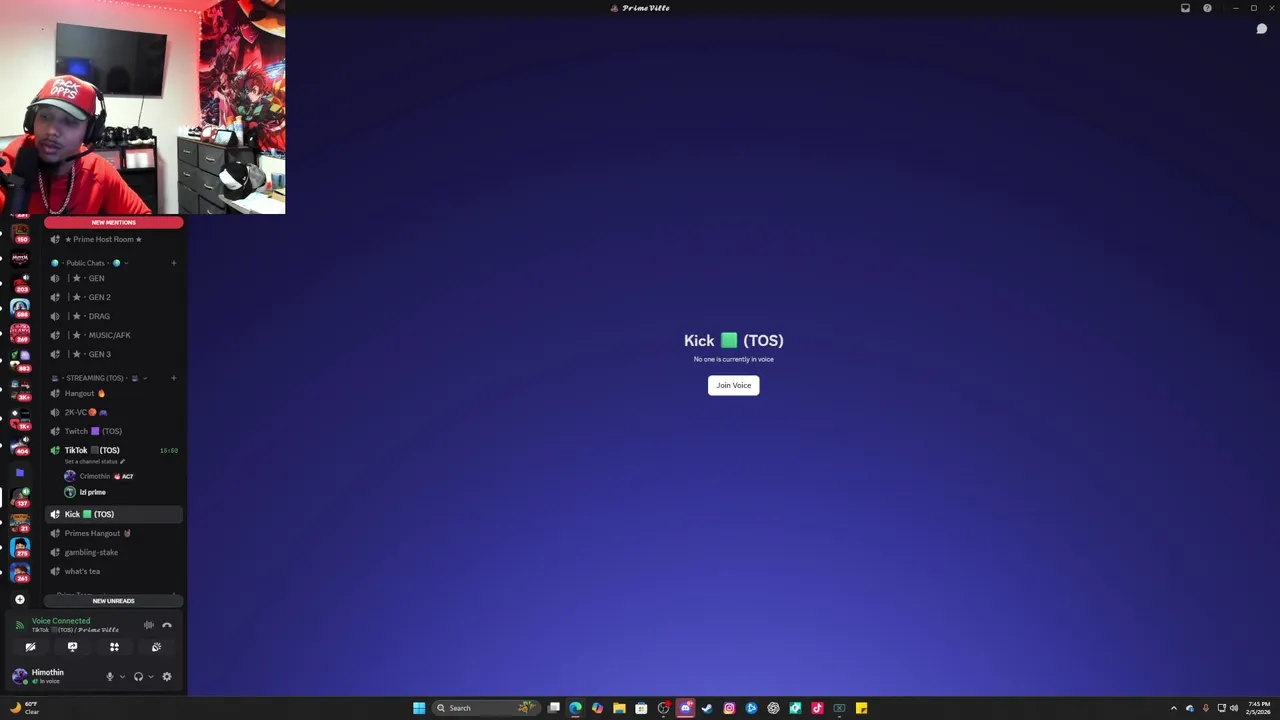The height and width of the screenshot is (720, 1280).
Task: Click the Join Voice button
Action: tap(733, 385)
